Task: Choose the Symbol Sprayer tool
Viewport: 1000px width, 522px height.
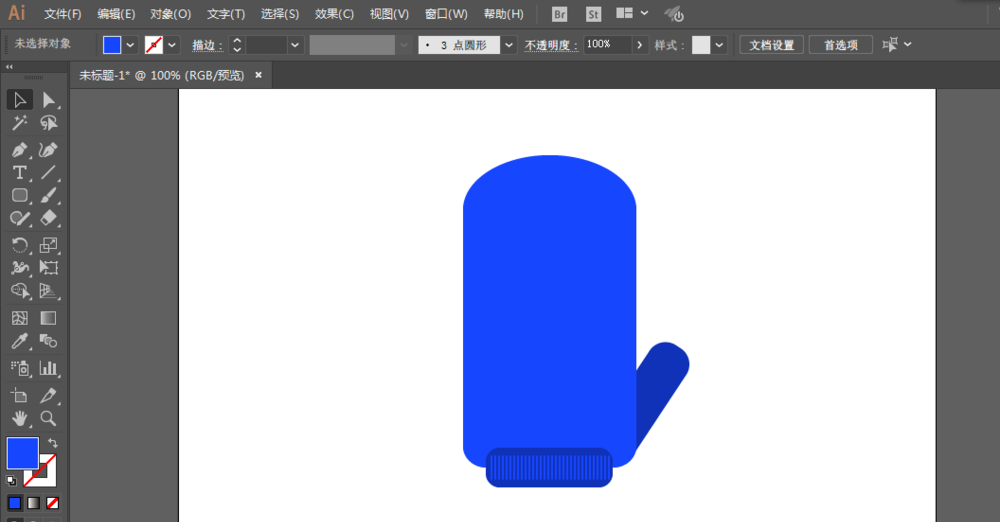Action: (20, 368)
